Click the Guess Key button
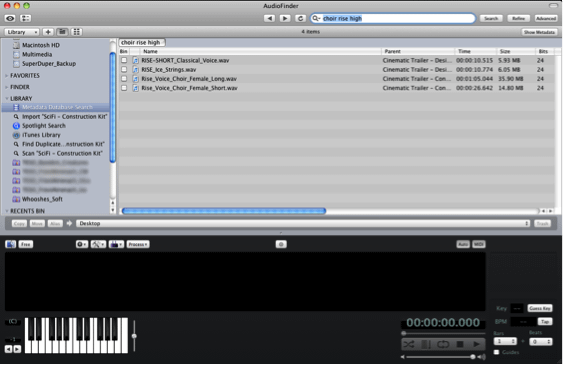 click(x=540, y=308)
